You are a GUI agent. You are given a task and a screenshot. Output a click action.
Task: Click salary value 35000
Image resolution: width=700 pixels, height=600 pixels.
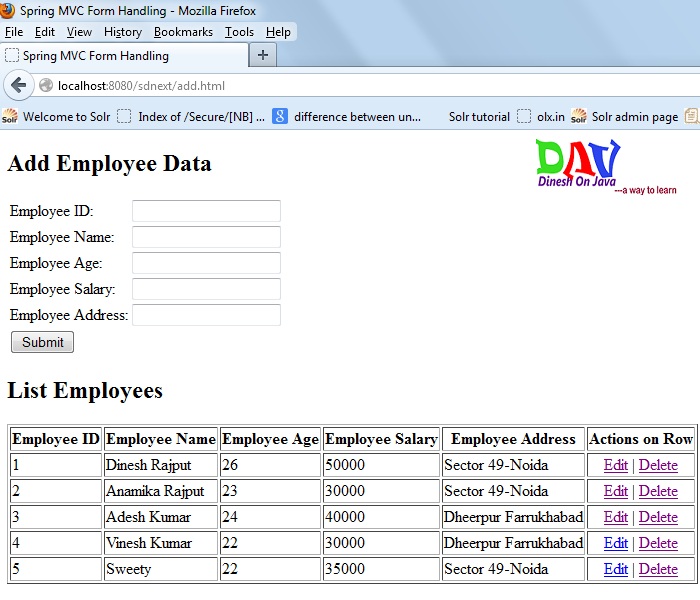tap(345, 569)
